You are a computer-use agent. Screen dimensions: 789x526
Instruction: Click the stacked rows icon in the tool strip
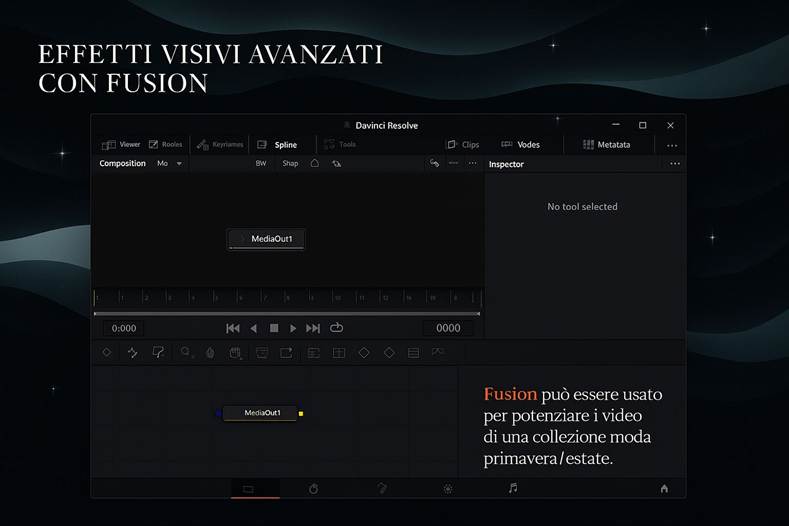click(414, 353)
